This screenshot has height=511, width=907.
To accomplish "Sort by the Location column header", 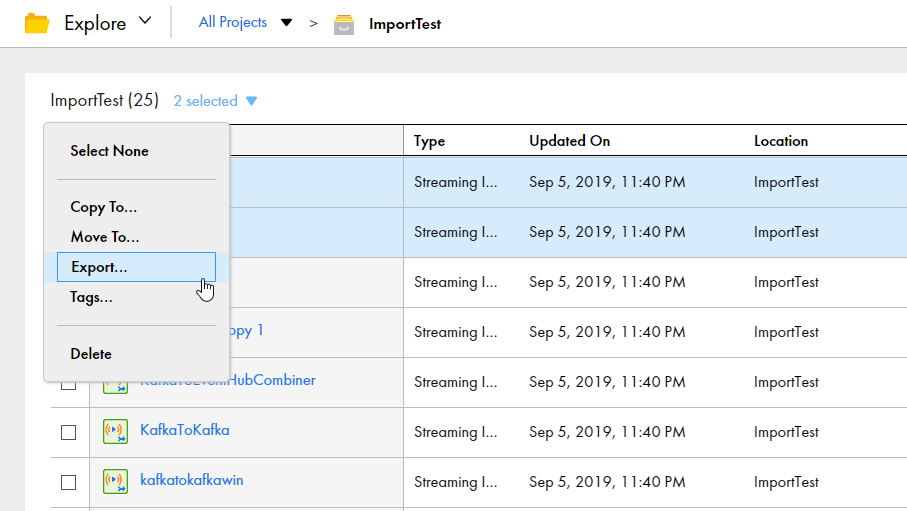I will tap(781, 141).
